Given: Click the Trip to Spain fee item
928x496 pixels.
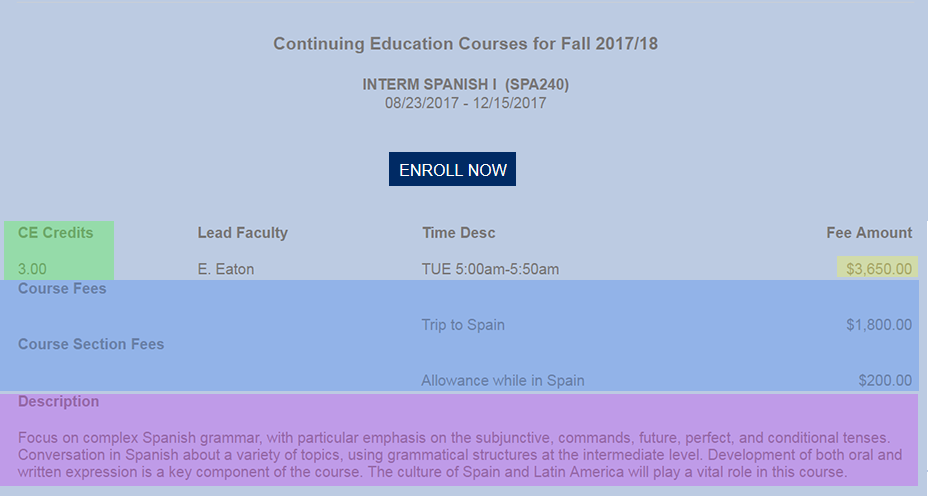Looking at the screenshot, I should click(x=463, y=325).
